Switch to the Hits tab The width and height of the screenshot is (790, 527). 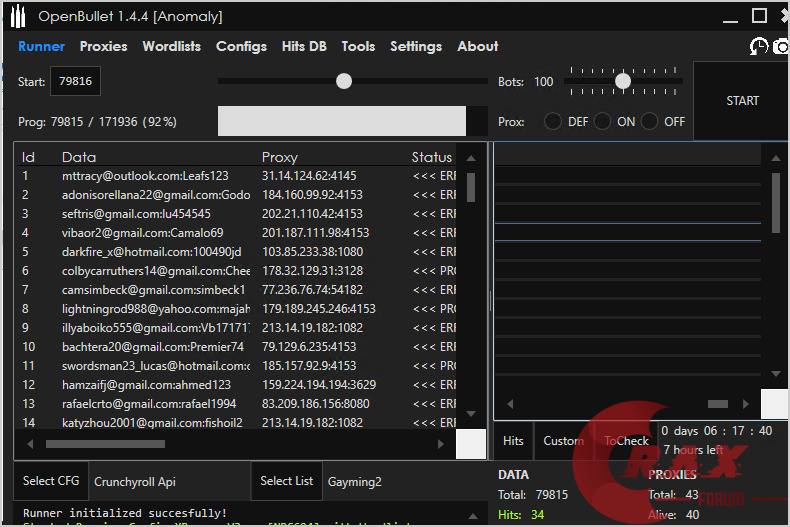pos(513,441)
